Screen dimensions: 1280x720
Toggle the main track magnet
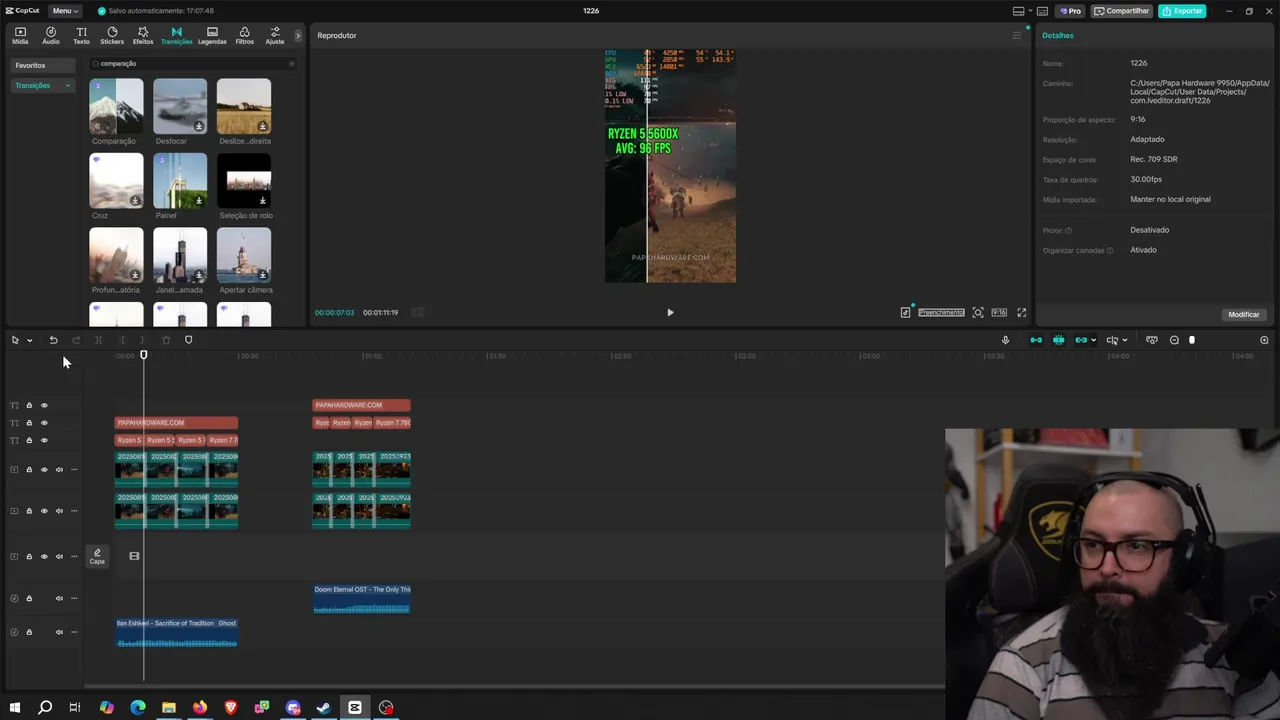coord(1036,340)
